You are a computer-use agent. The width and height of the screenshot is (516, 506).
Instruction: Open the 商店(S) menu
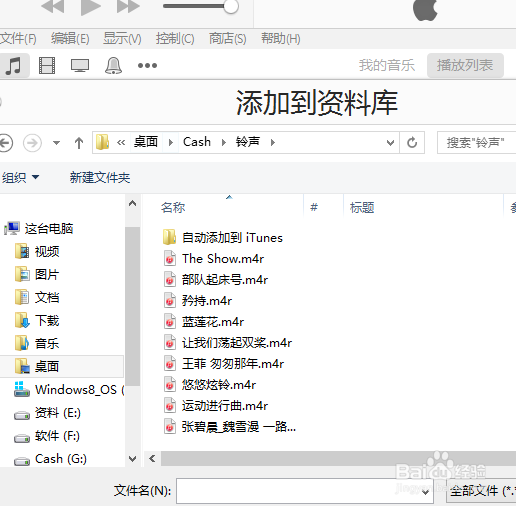pyautogui.click(x=227, y=39)
